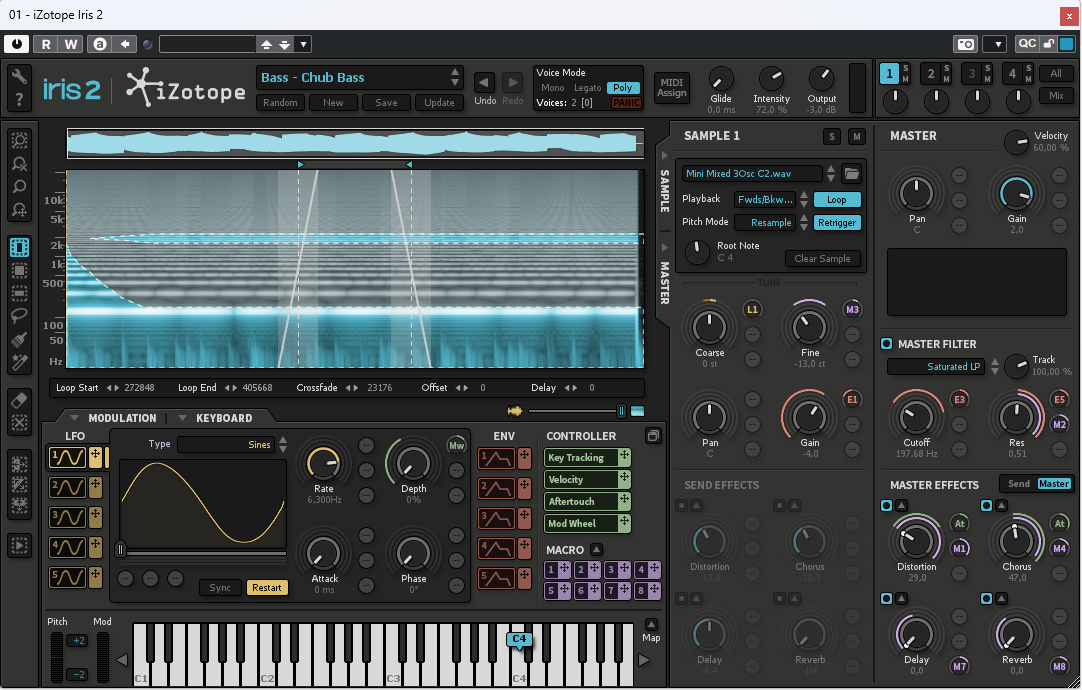
Task: Toggle the sample Loop button
Action: coord(837,199)
